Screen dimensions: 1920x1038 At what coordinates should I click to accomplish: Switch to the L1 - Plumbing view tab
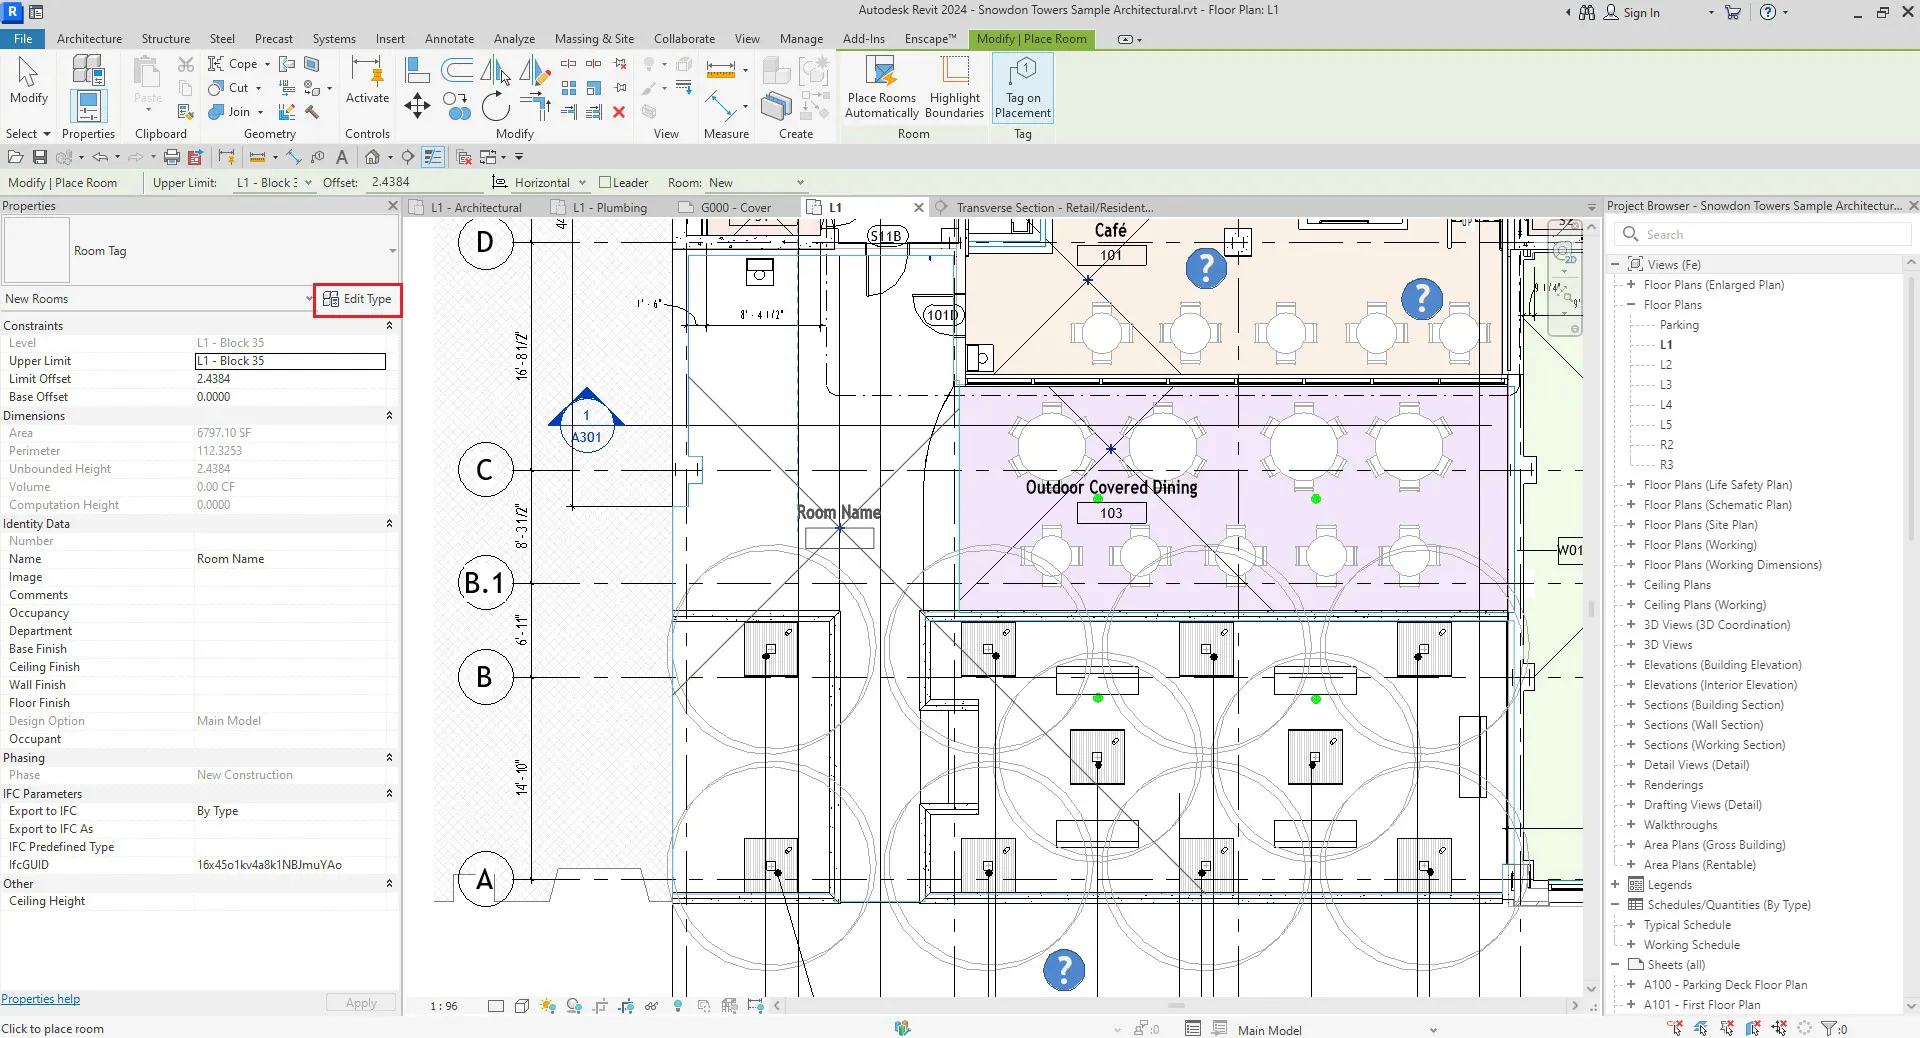pyautogui.click(x=609, y=208)
